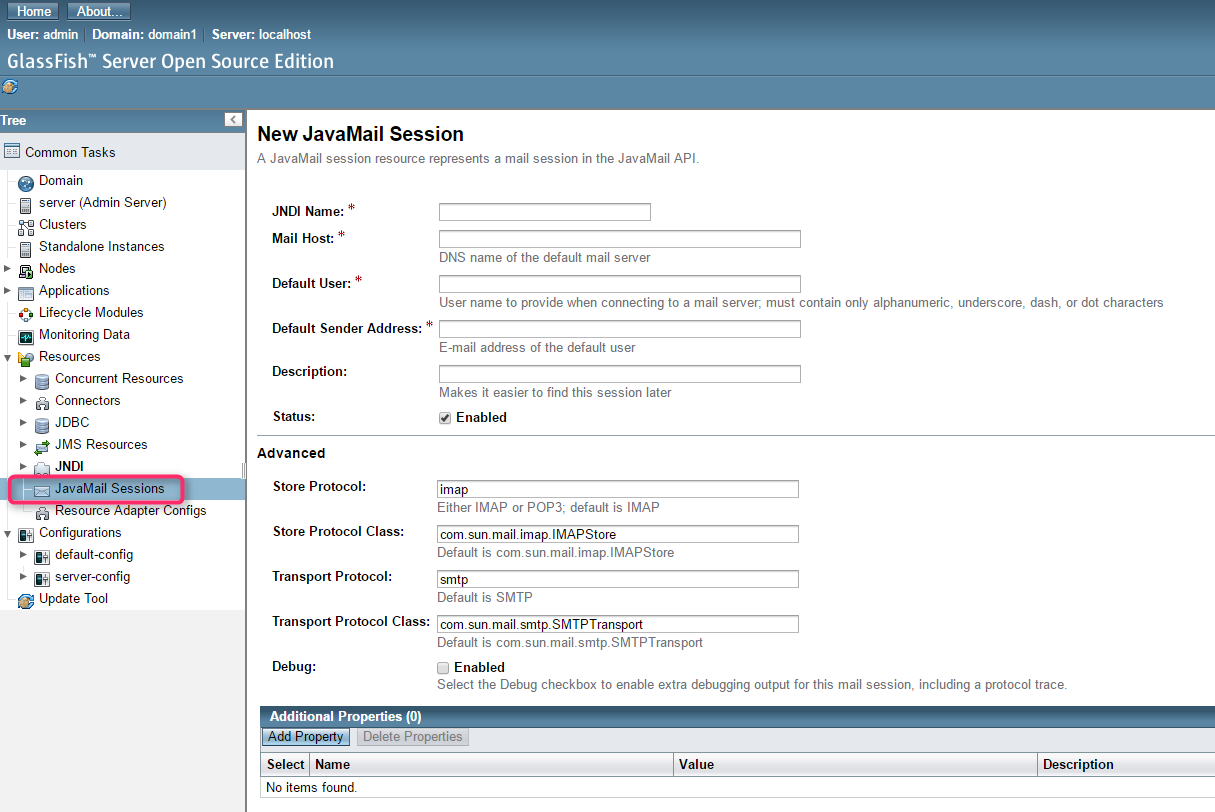
Task: Click inside the JNDI Name field
Action: (x=543, y=211)
